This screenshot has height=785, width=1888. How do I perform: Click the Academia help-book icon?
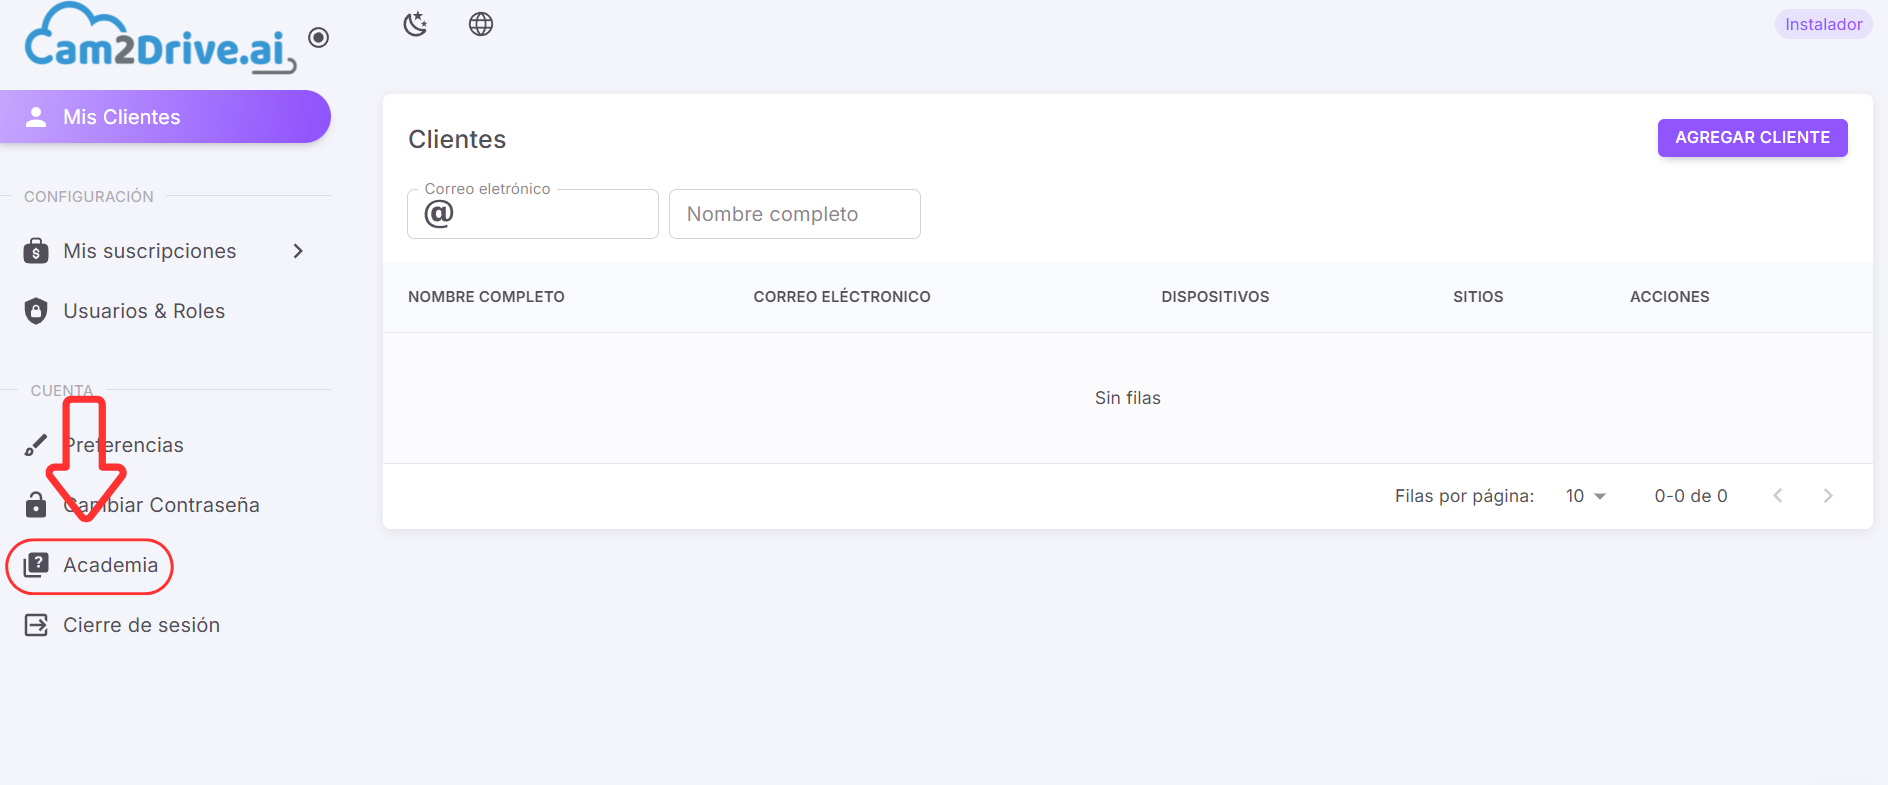[36, 565]
